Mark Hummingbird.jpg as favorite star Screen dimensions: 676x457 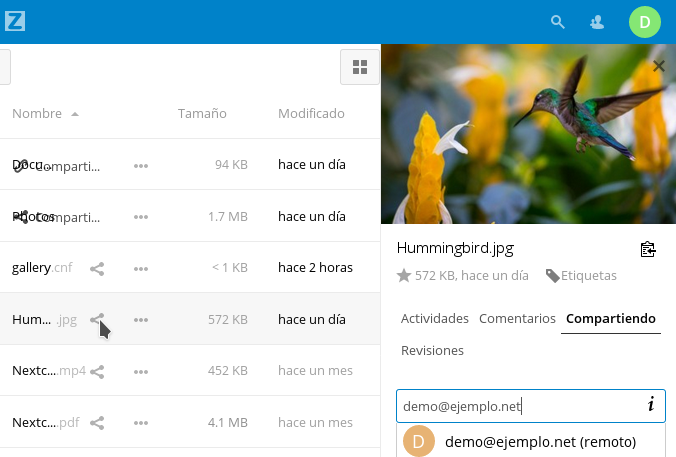(x=404, y=275)
